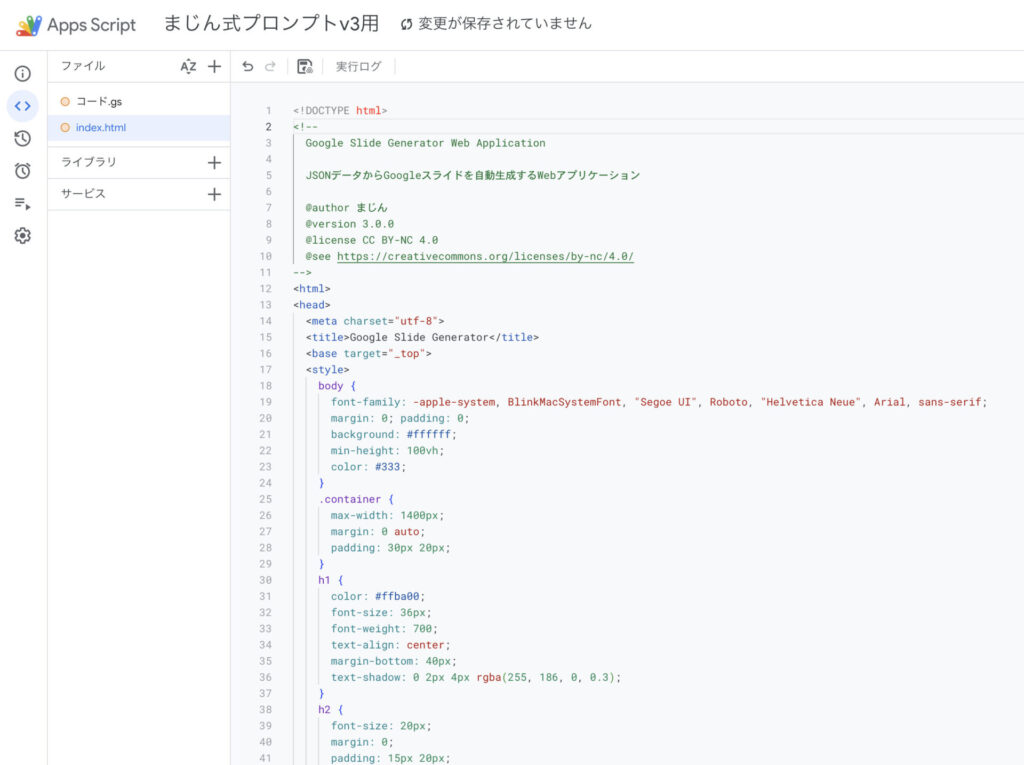Click the undo arrow in editor toolbar
The width and height of the screenshot is (1024, 765).
click(x=248, y=67)
